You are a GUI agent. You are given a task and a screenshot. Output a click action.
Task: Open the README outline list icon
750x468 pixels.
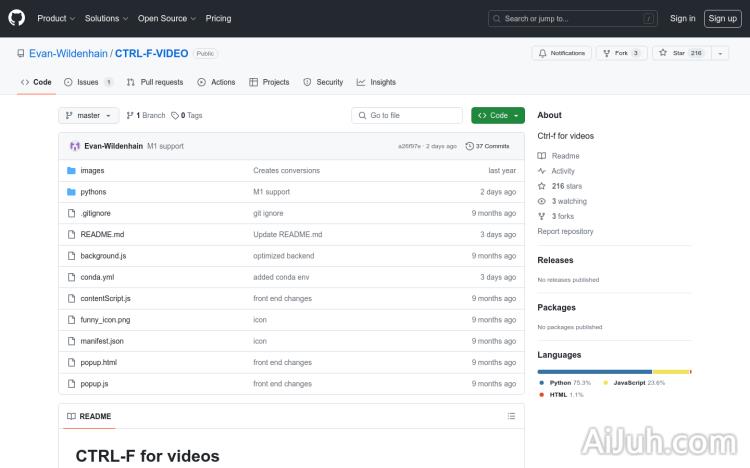pos(511,416)
